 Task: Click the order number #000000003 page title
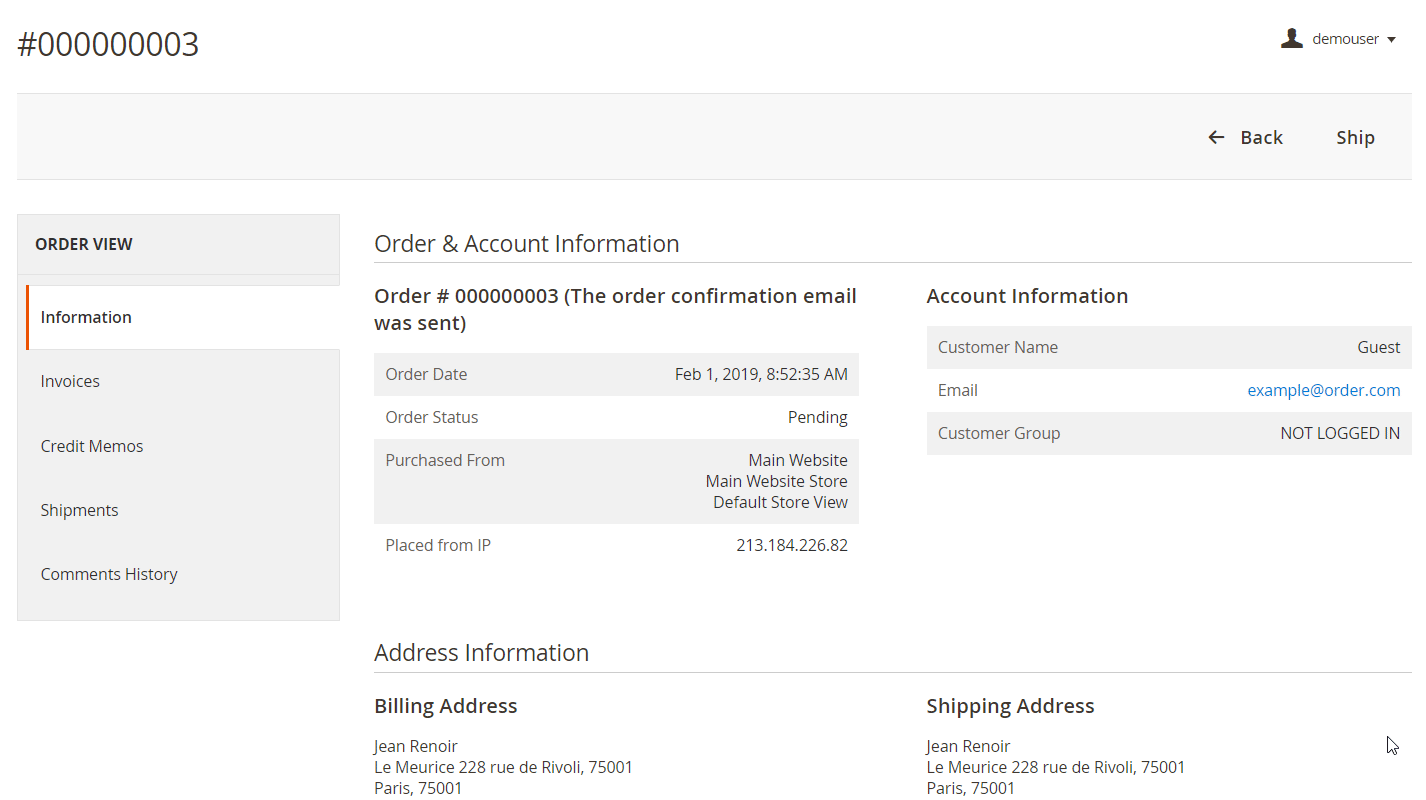click(x=108, y=44)
